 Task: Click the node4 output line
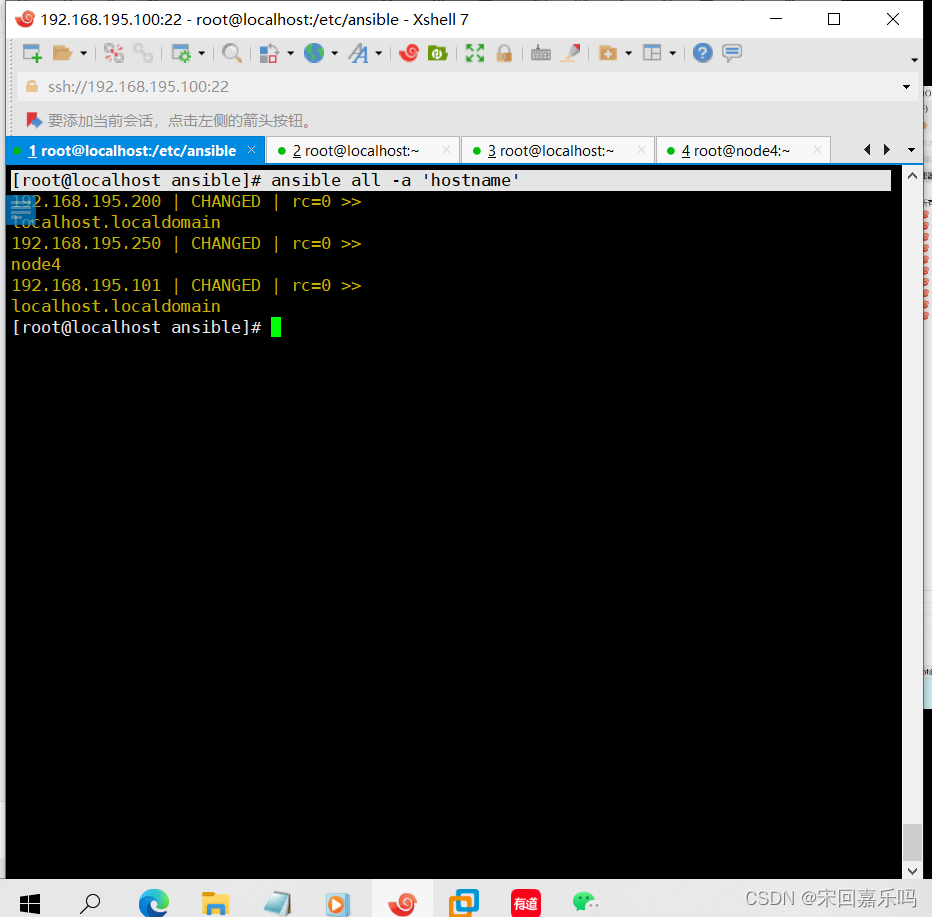point(36,264)
